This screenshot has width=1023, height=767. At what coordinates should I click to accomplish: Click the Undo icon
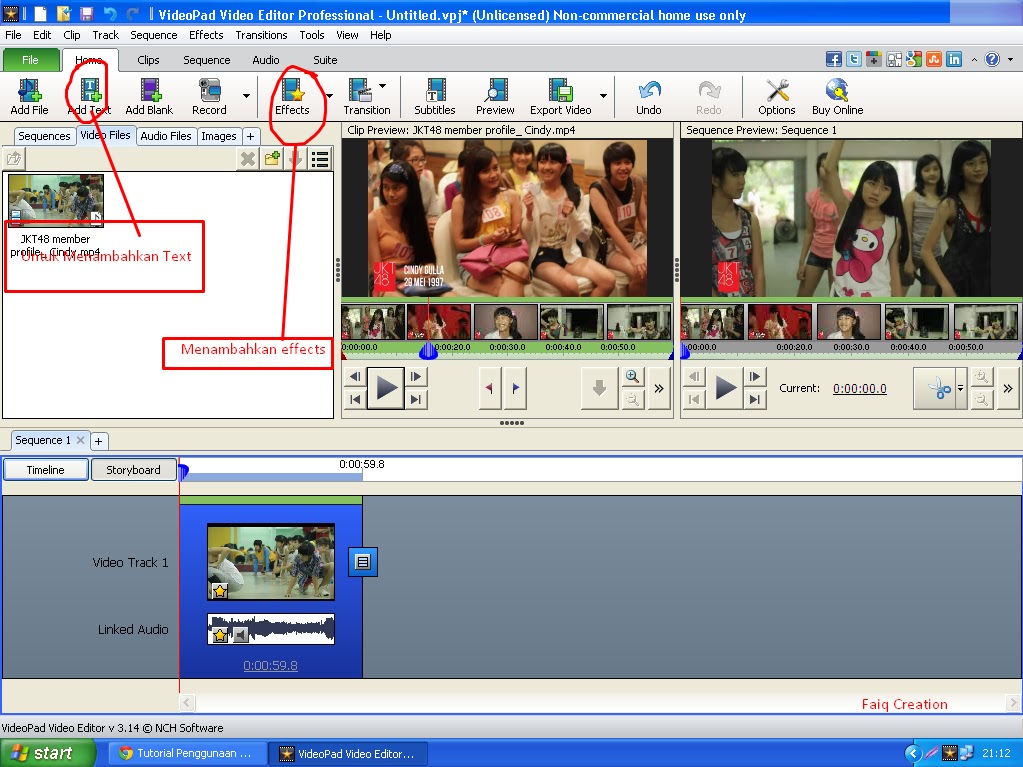click(649, 97)
